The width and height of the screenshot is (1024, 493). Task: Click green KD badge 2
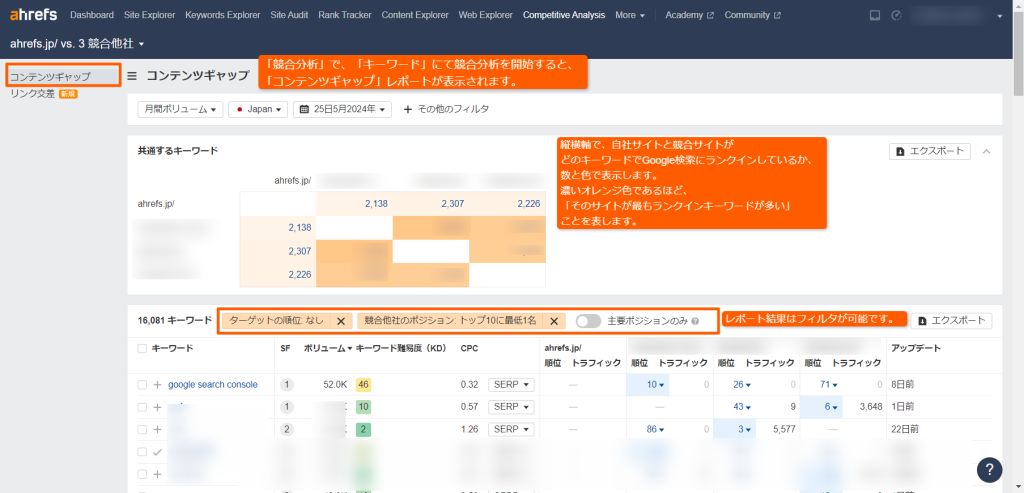coord(363,429)
